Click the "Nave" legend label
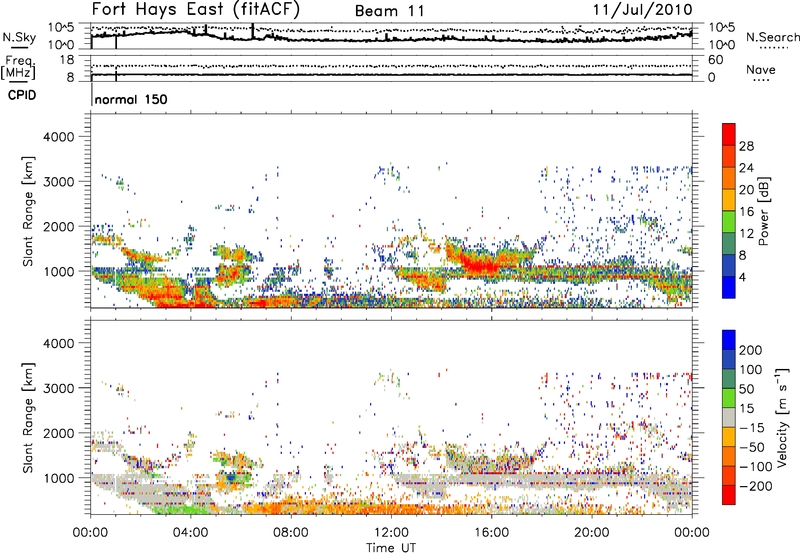Viewport: 800px width, 554px height. (x=761, y=70)
